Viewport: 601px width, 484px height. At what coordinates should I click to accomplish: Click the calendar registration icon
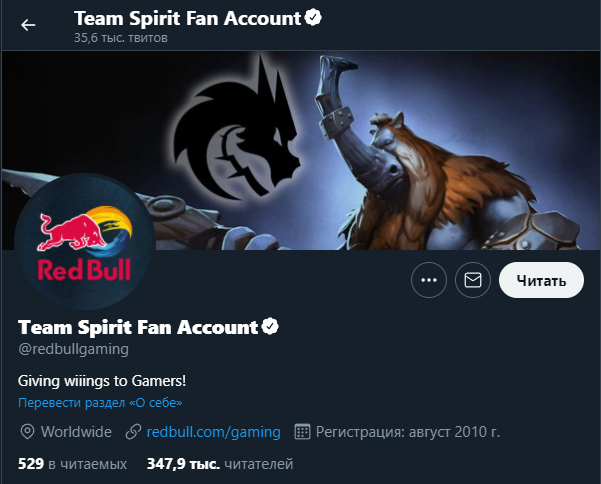click(x=302, y=432)
